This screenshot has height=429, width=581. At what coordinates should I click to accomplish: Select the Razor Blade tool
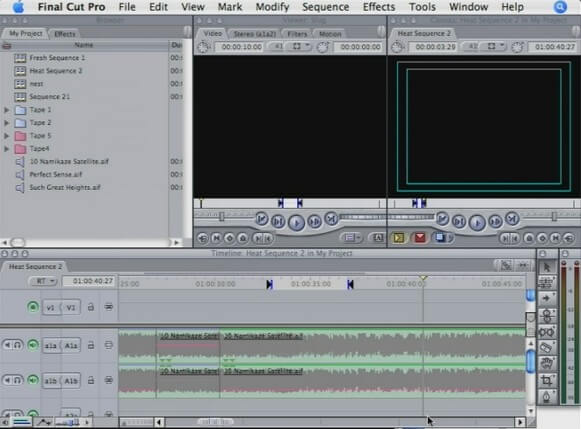coord(547,347)
